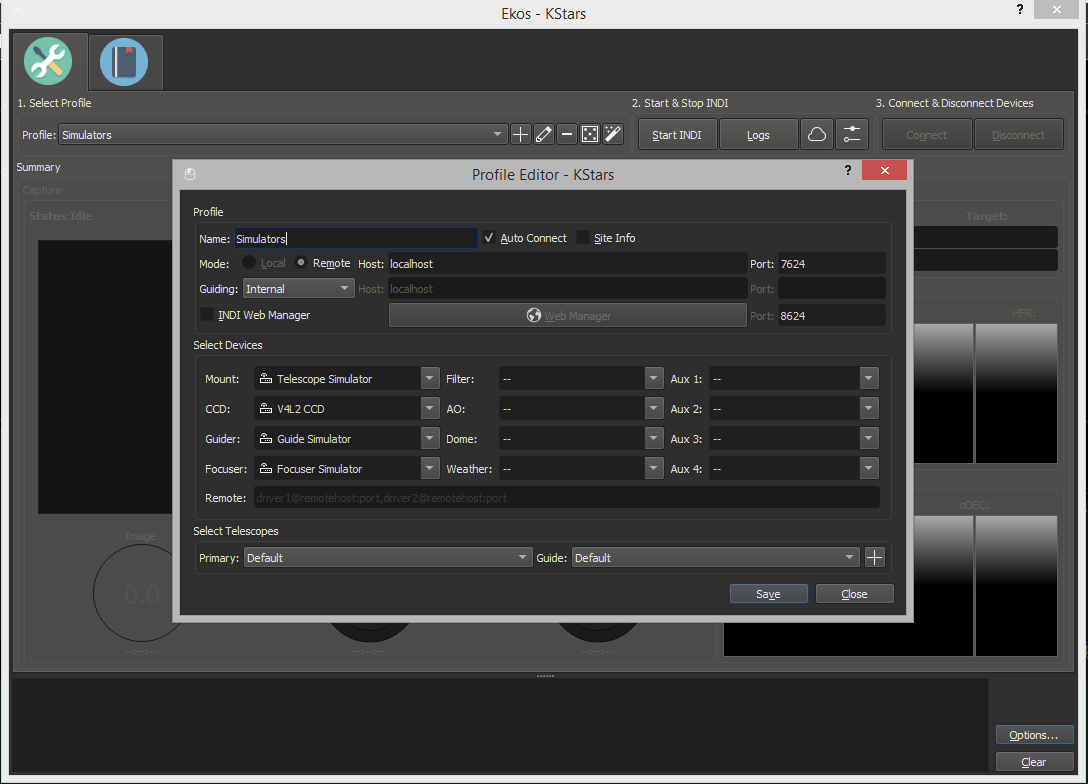Image resolution: width=1088 pixels, height=784 pixels.
Task: Click the Save button in Profile Editor
Action: 768,594
